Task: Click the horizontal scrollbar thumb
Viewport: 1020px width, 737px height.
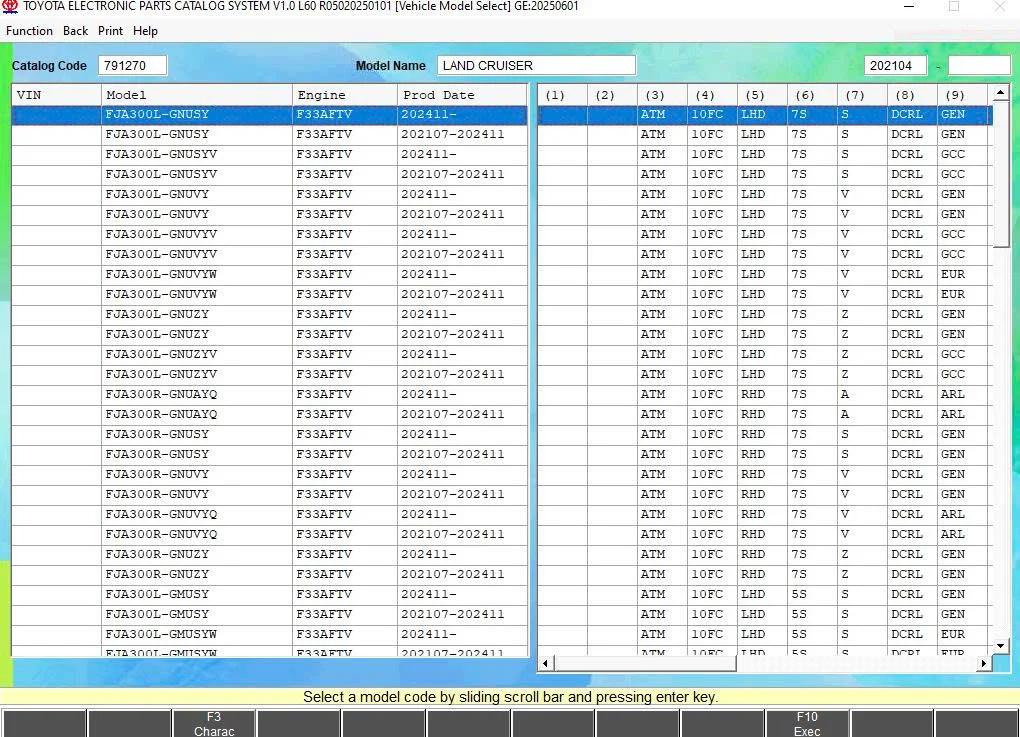Action: click(645, 663)
